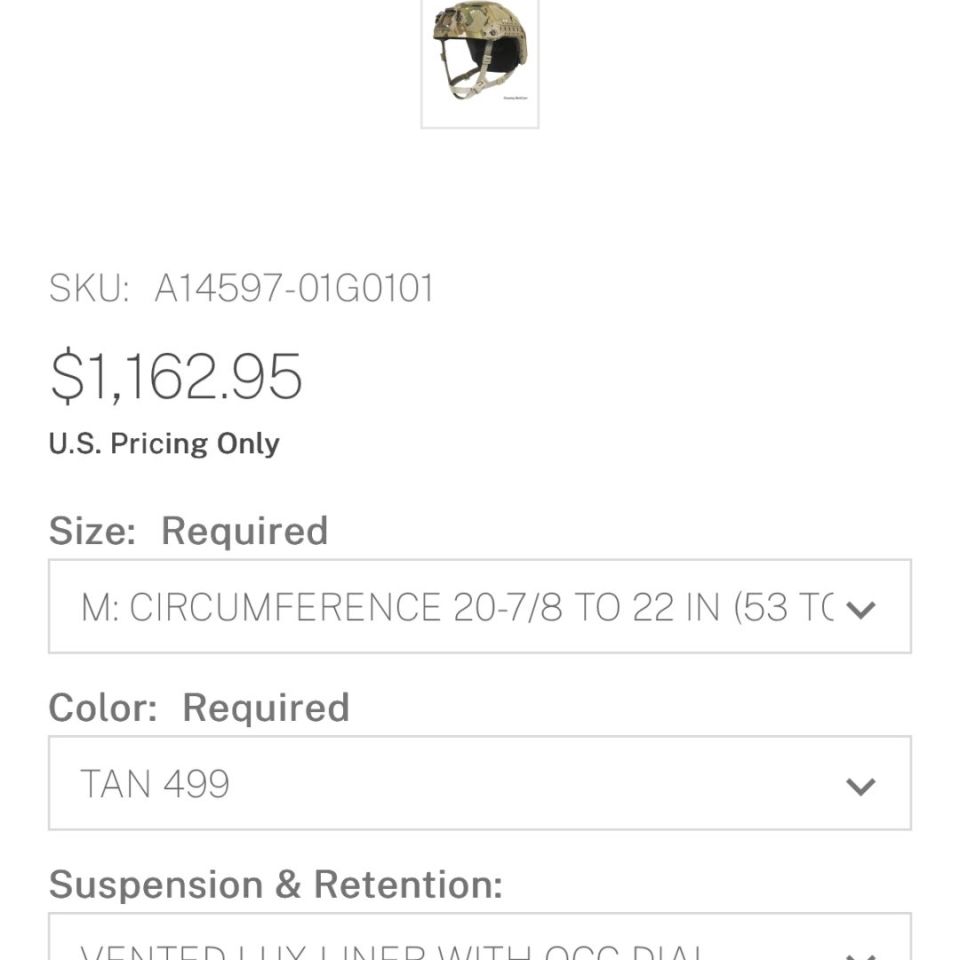Click the small caption text inside helmet thumbnail
Screen dimensions: 960x960
[515, 98]
